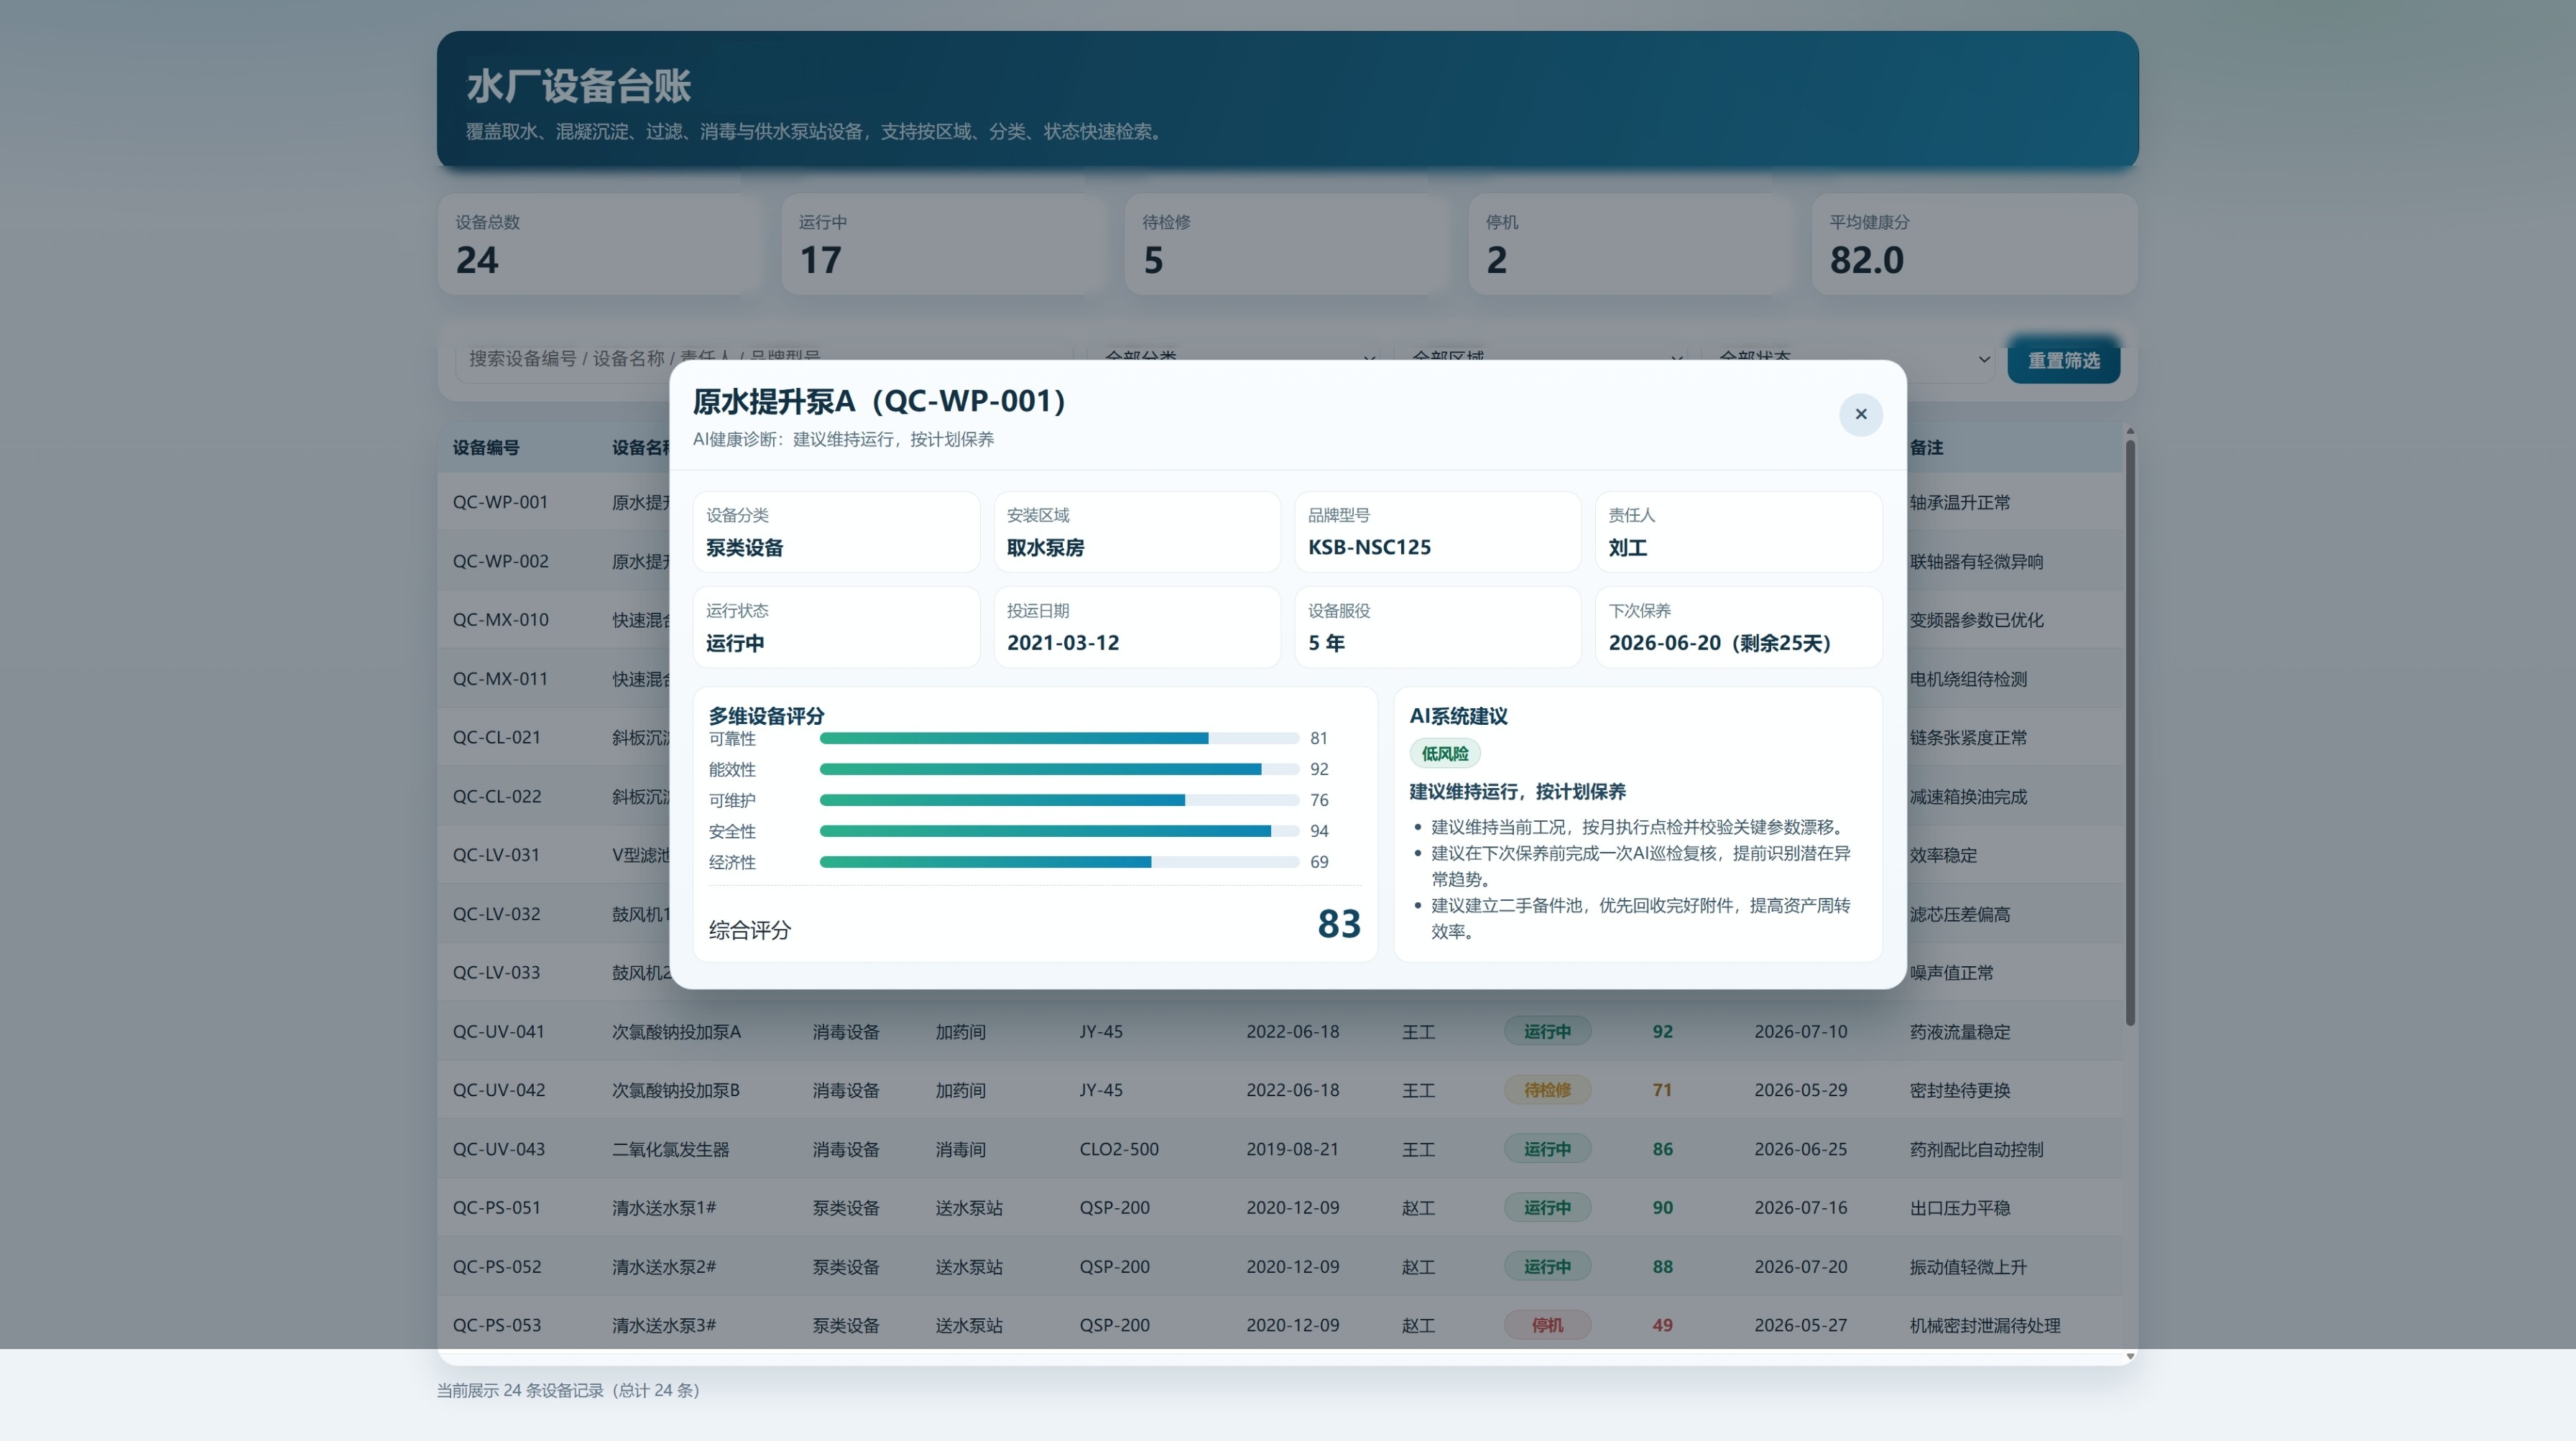The height and width of the screenshot is (1441, 2576).
Task: Click the note 电机绕组待检测
Action: (1968, 679)
